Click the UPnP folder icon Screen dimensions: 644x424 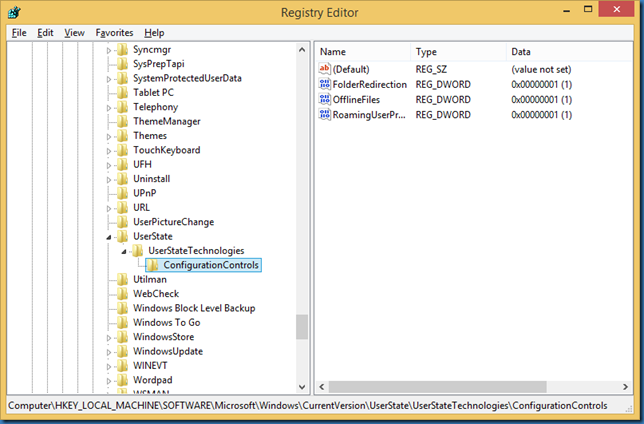[122, 194]
